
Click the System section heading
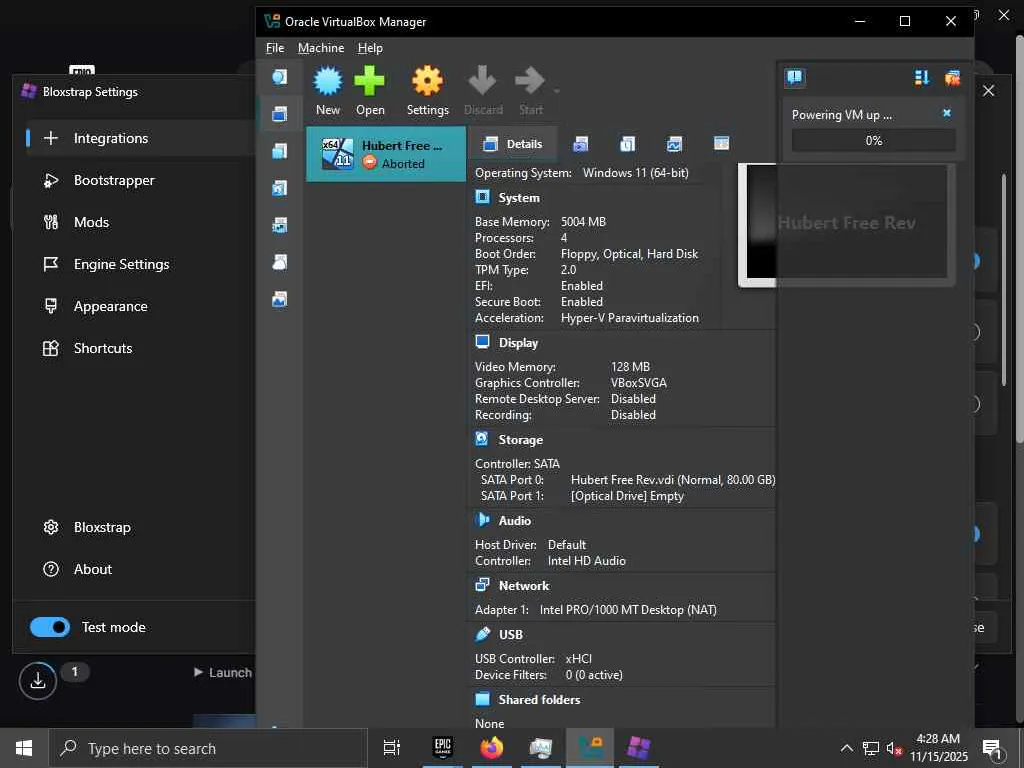point(519,198)
